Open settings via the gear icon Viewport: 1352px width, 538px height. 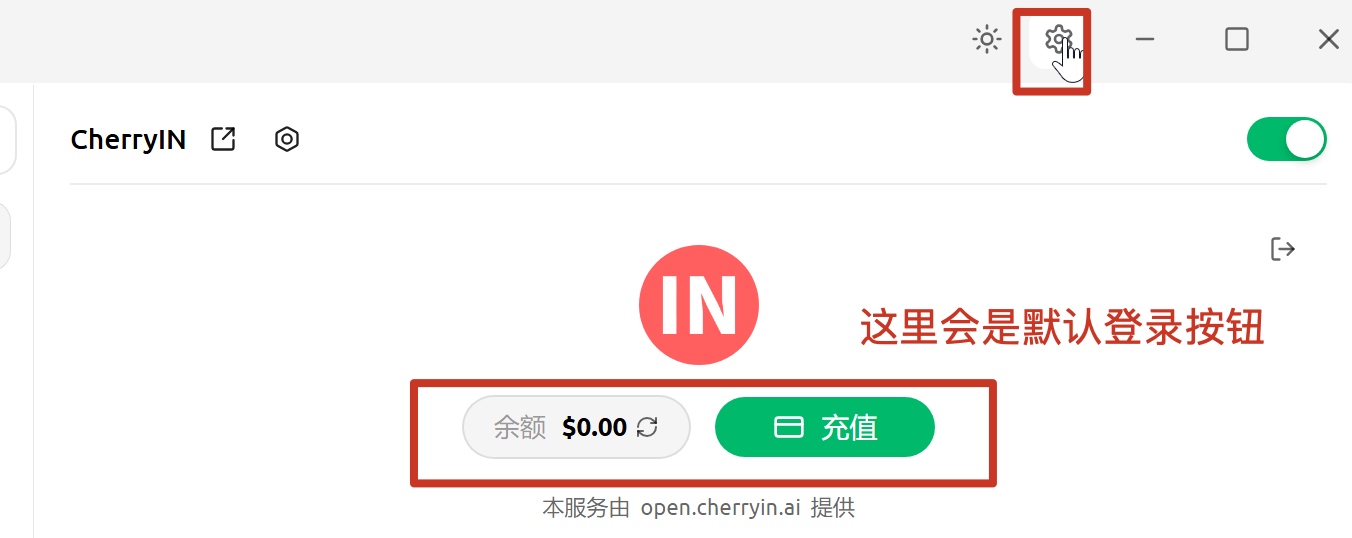pos(1058,40)
